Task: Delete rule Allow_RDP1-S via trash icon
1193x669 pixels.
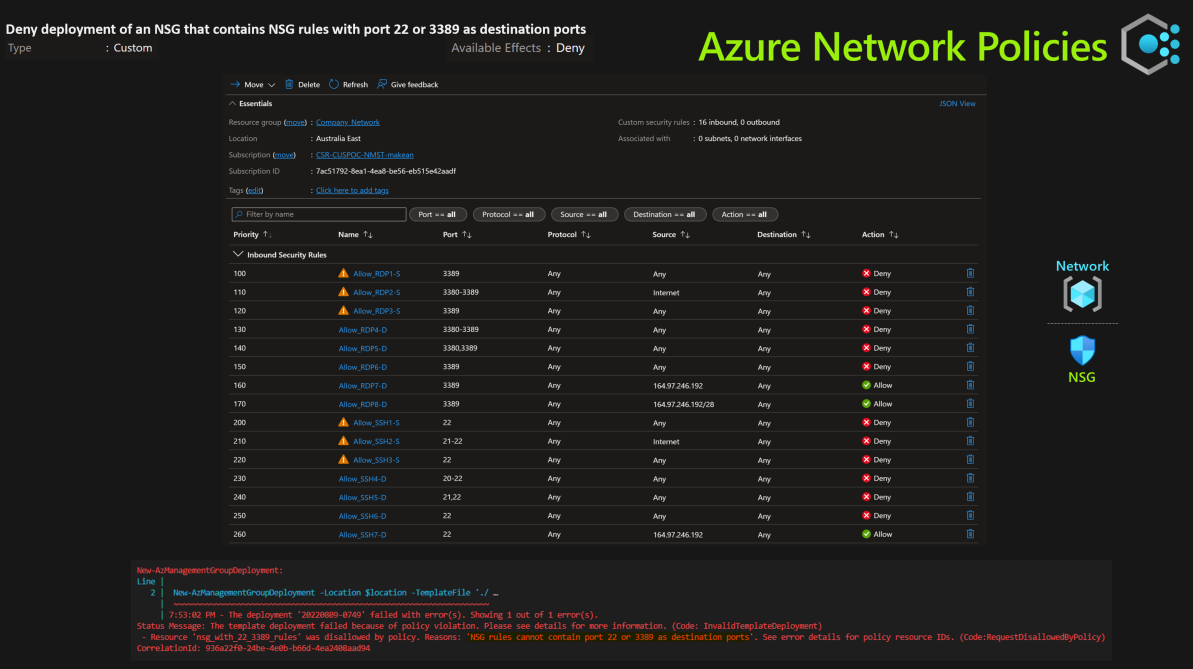Action: tap(970, 273)
